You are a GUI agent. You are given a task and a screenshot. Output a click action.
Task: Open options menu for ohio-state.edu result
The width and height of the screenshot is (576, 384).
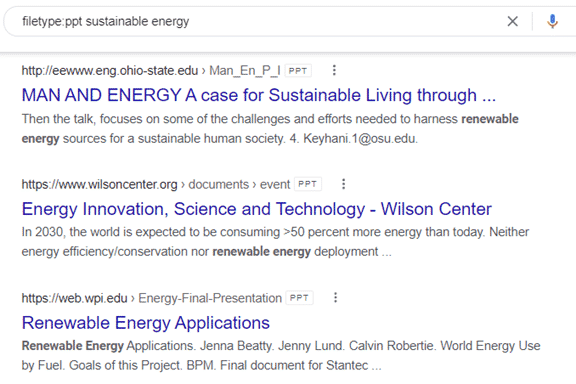[x=334, y=70]
